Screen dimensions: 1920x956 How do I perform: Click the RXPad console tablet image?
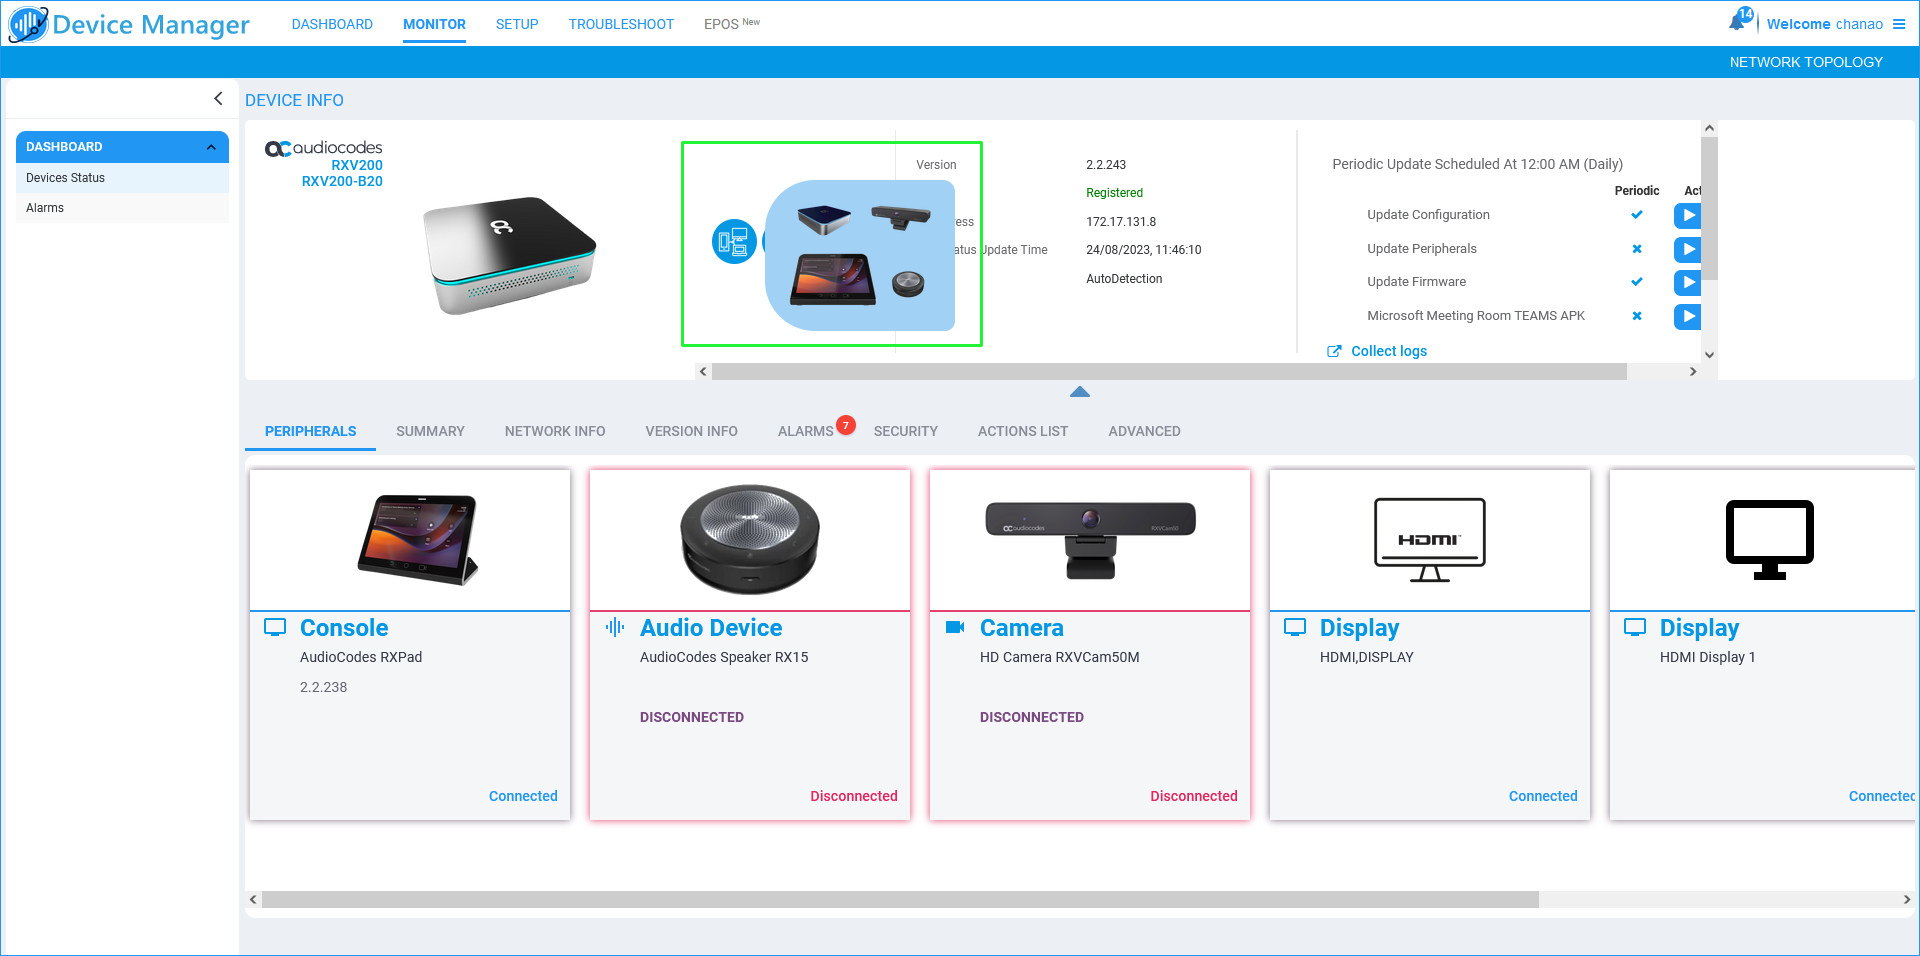418,539
